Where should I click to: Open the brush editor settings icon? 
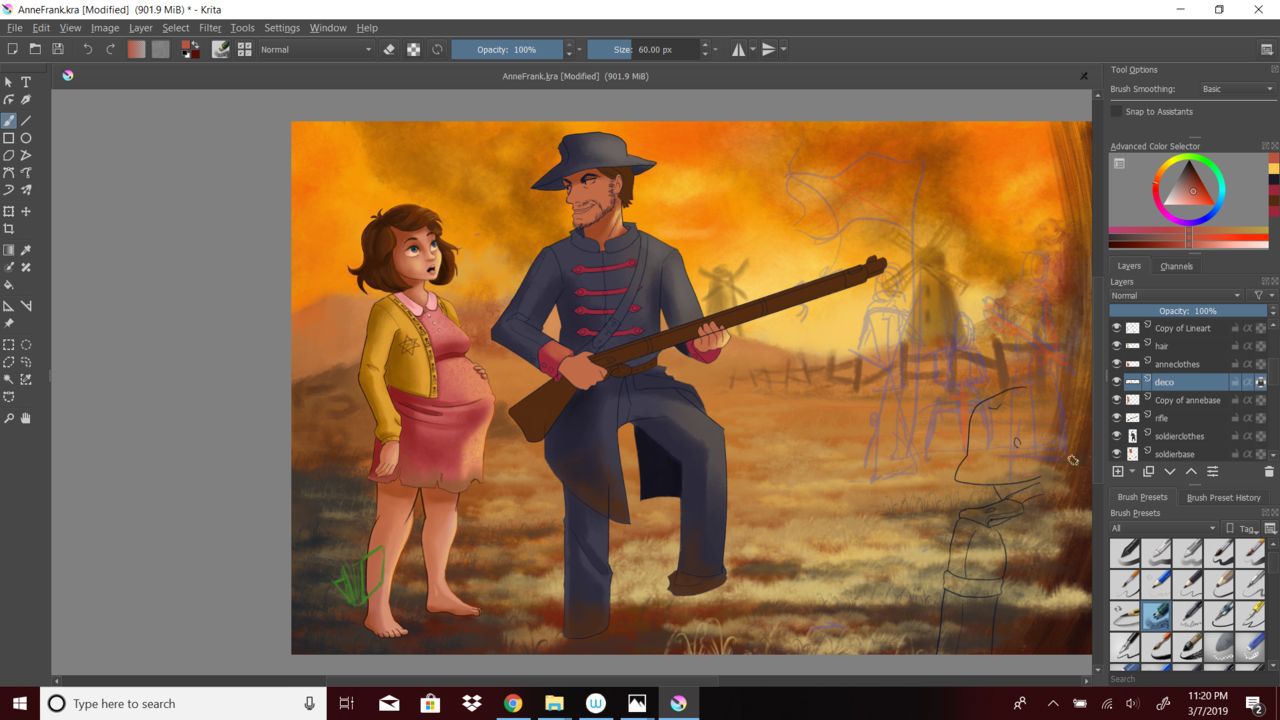pos(221,49)
